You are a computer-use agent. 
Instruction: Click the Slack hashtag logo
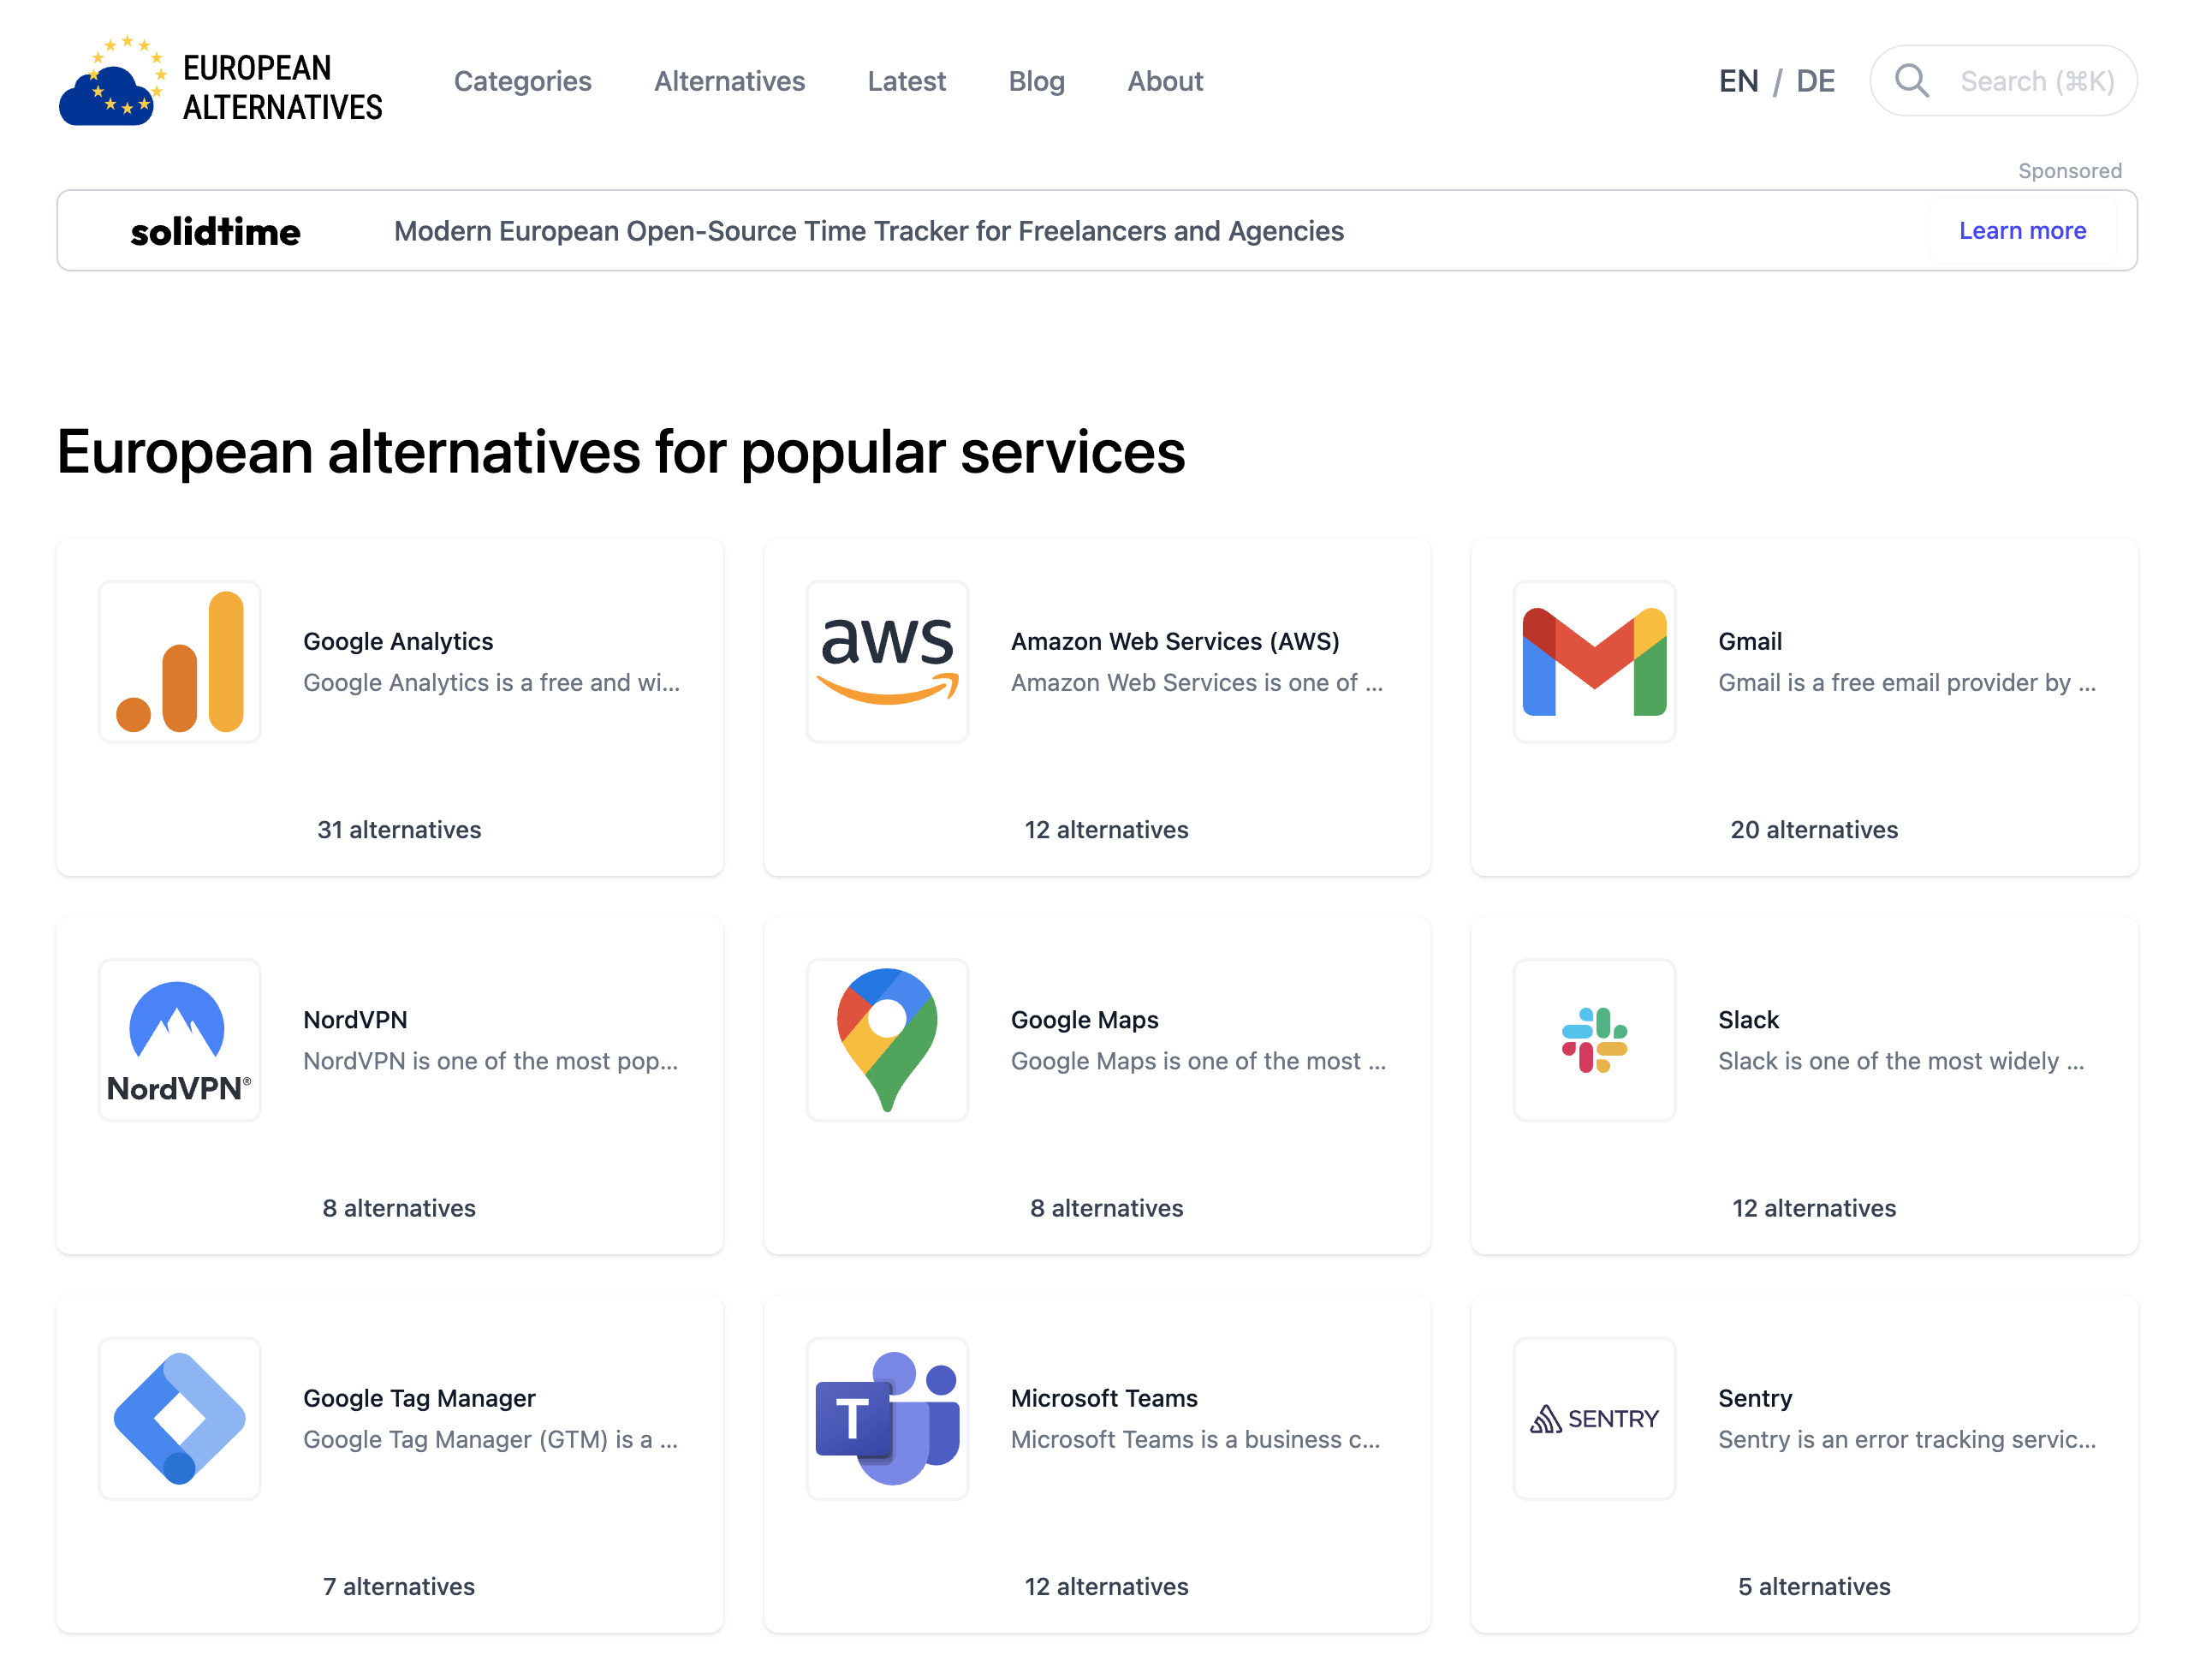1594,1040
